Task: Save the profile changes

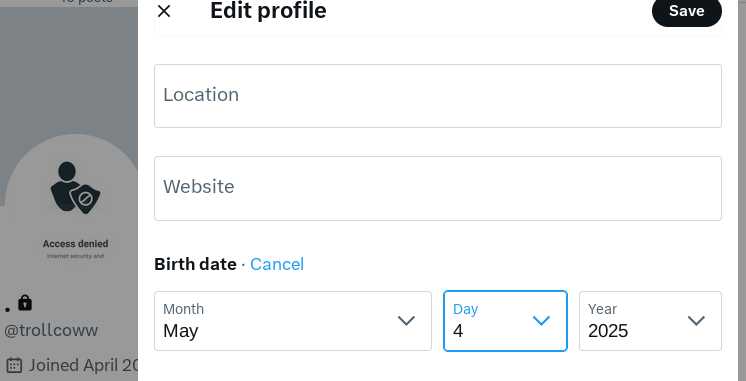Action: click(x=687, y=11)
